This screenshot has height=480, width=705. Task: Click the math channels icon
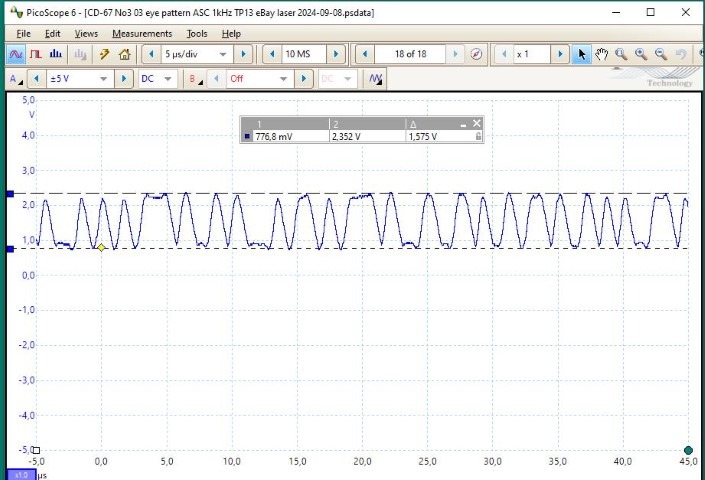click(x=375, y=79)
